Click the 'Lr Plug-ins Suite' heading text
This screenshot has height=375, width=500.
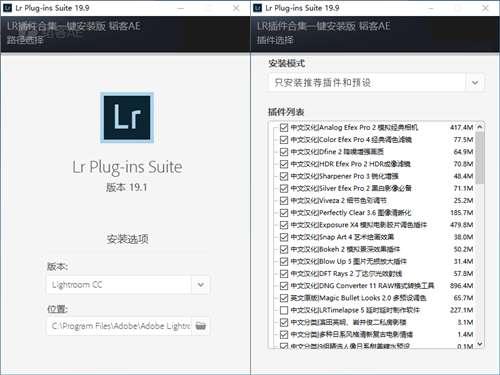click(127, 167)
